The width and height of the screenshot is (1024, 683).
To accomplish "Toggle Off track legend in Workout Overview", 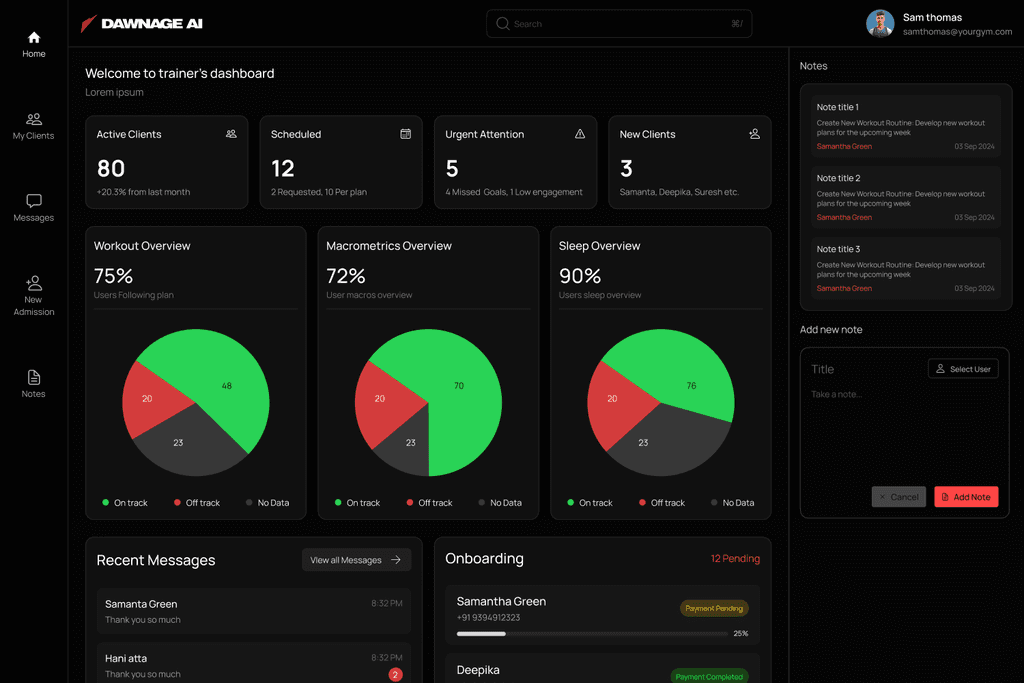I will pyautogui.click(x=197, y=503).
